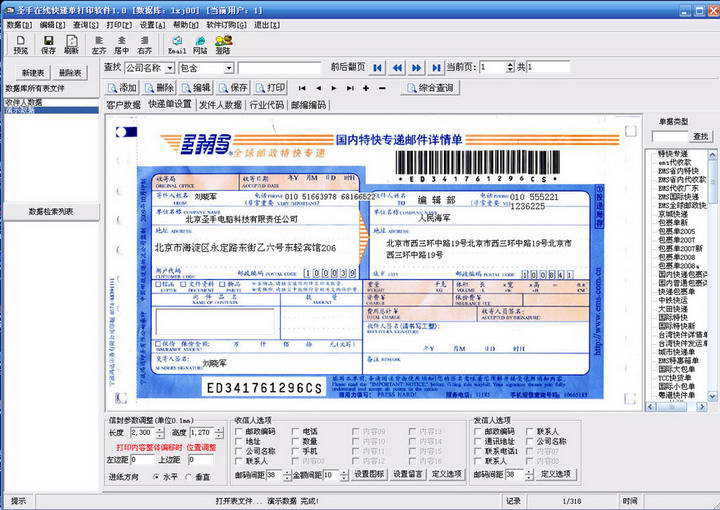
Task: Open the Email toolbar icon
Action: 176,43
